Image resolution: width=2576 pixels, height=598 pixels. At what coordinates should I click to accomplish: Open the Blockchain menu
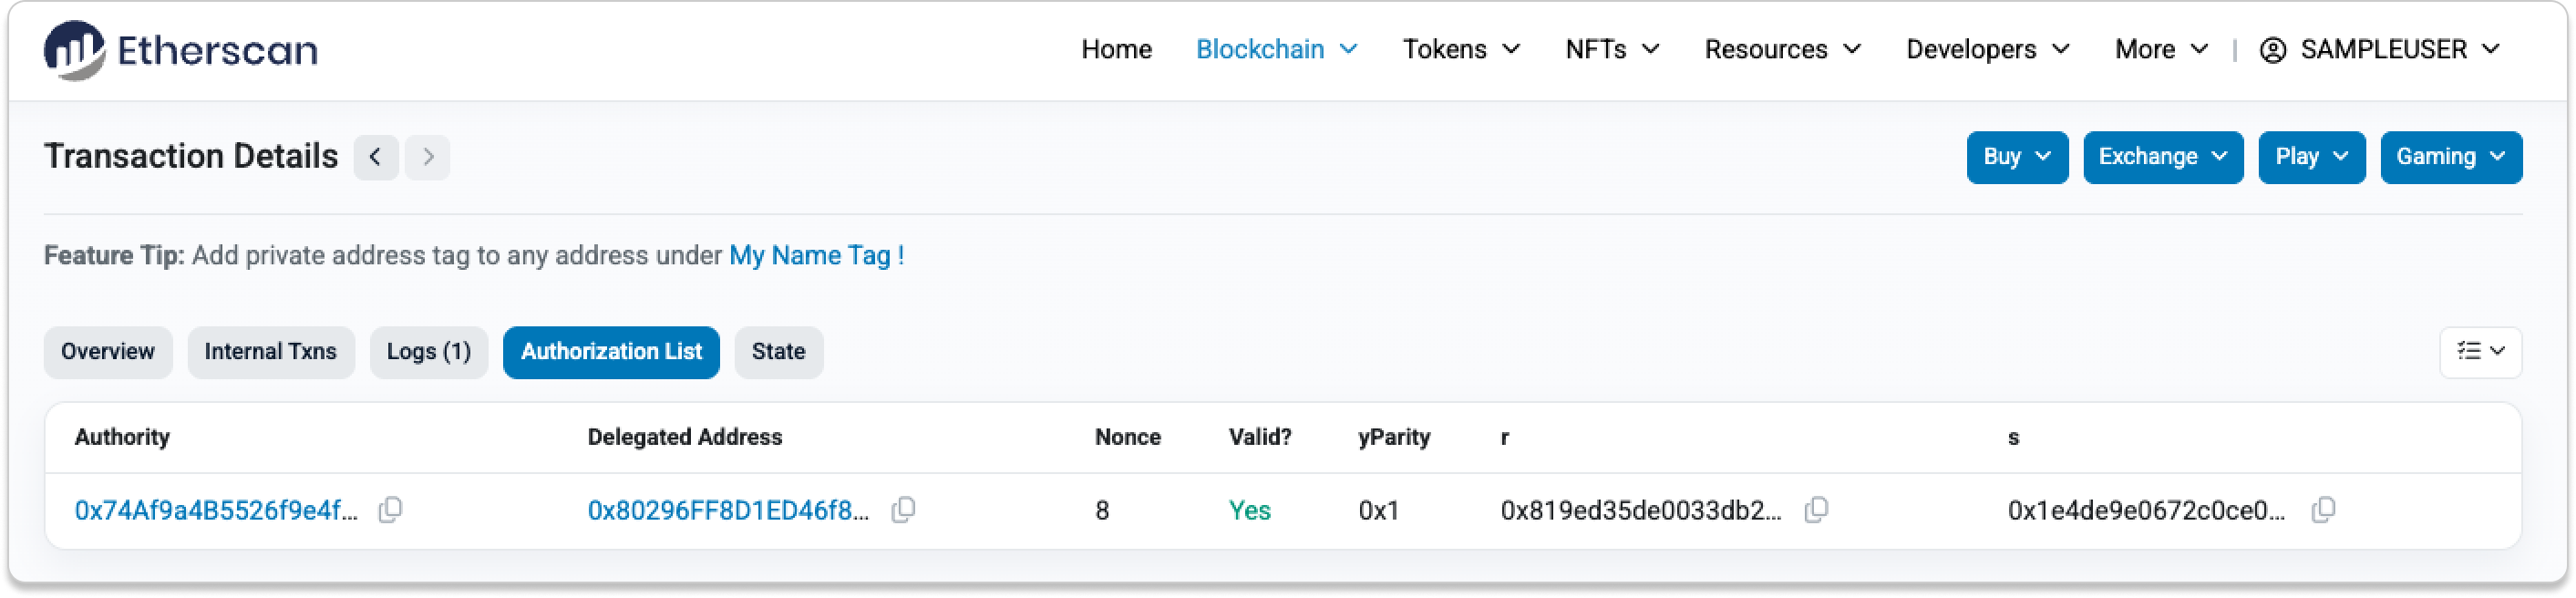(x=1276, y=50)
